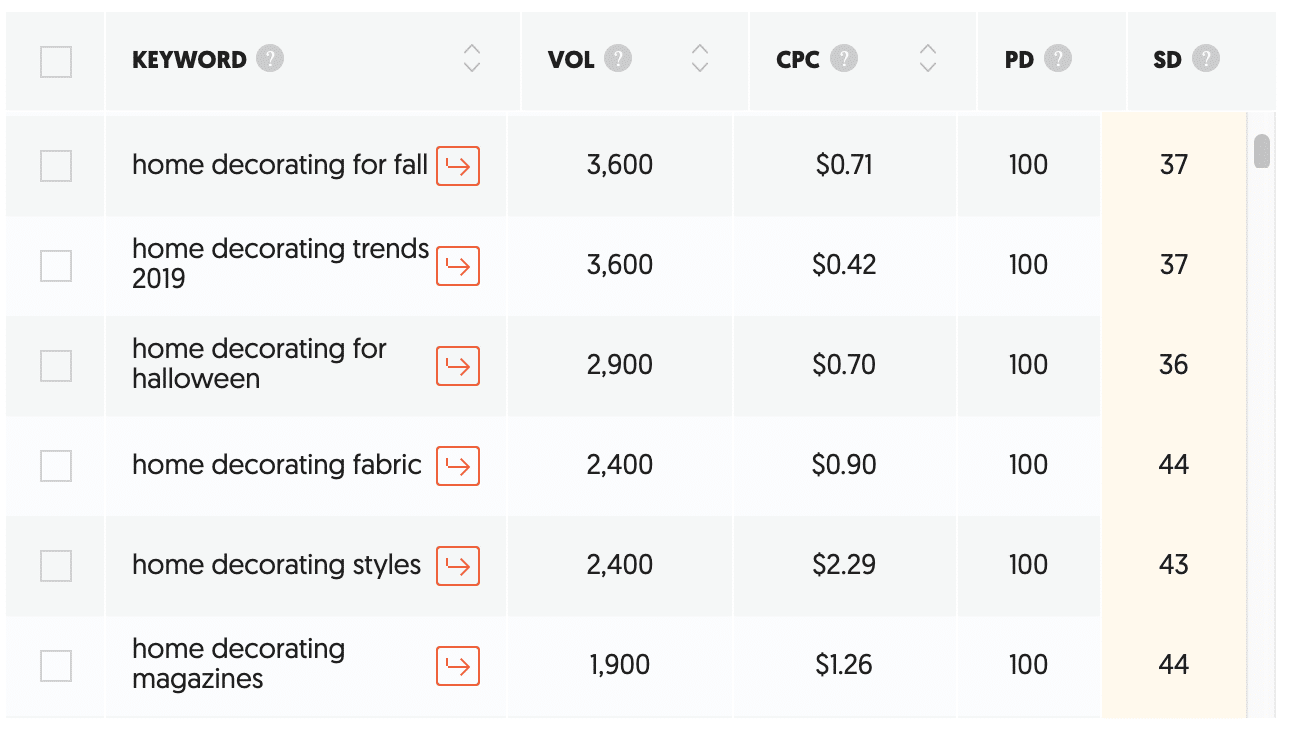Click arrow icon next to home decorating magazines
Viewport: 1296px width, 736px height.
tap(458, 666)
